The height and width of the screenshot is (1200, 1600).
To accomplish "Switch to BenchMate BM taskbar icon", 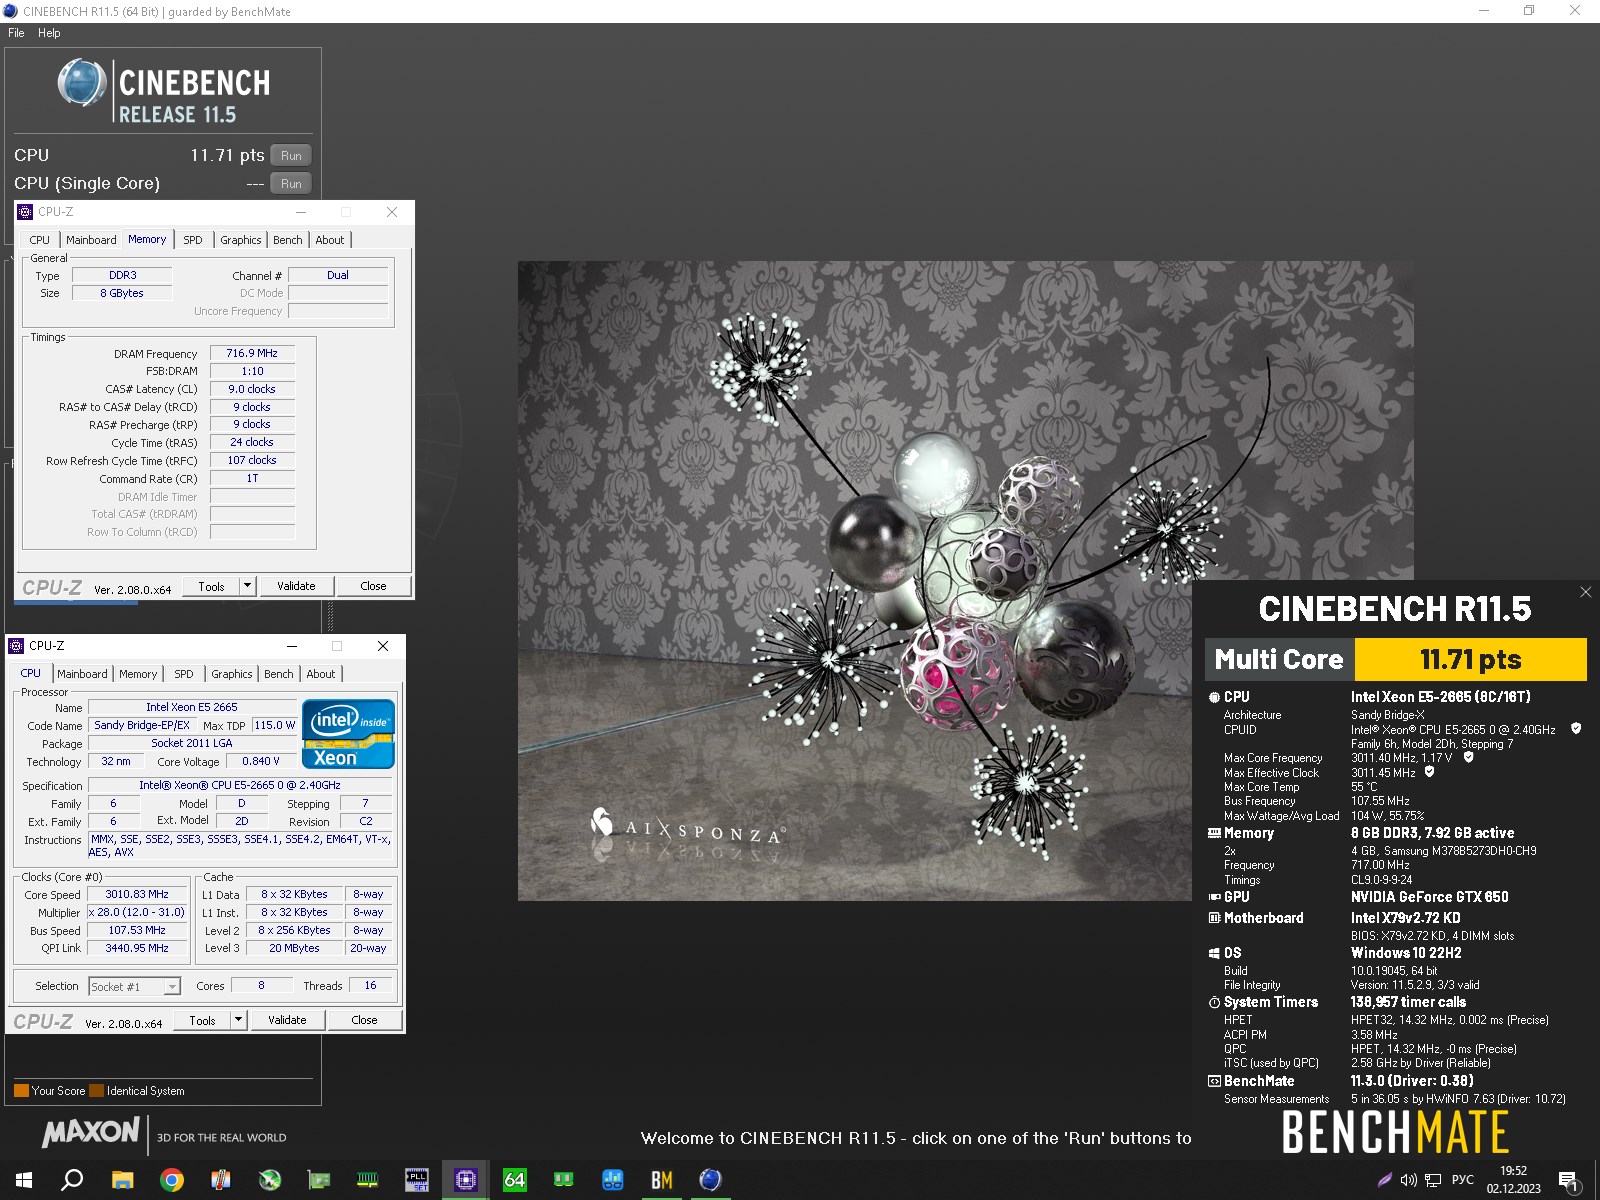I will 662,1180.
